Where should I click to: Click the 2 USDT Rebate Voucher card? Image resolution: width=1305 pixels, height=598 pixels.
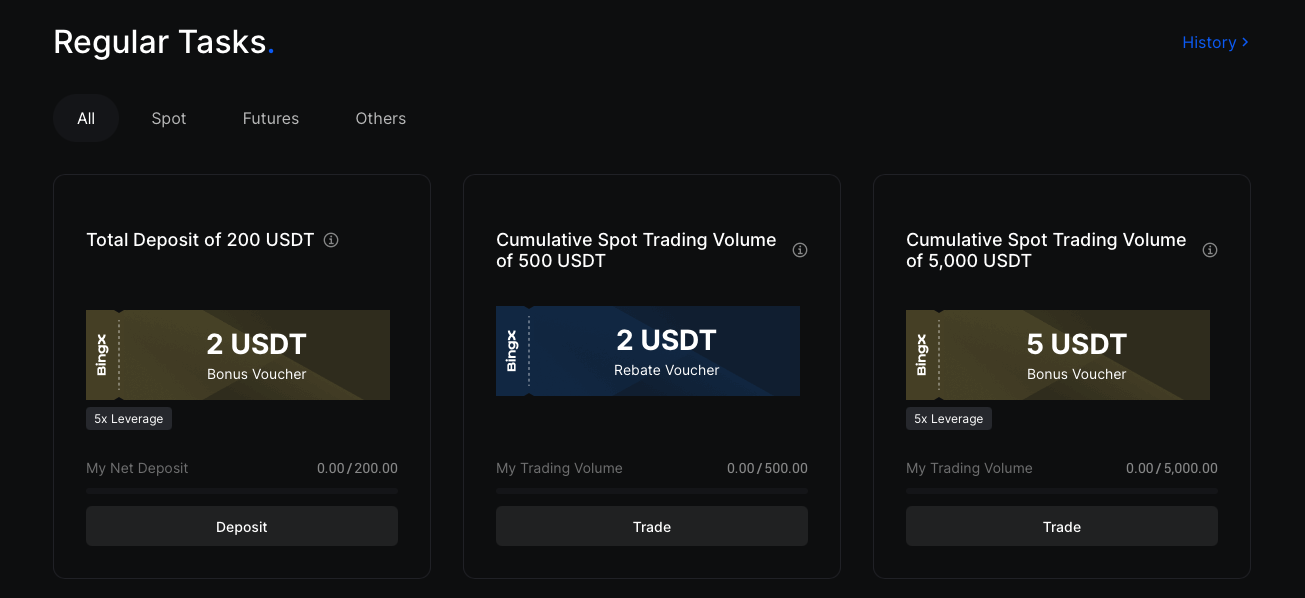(648, 351)
